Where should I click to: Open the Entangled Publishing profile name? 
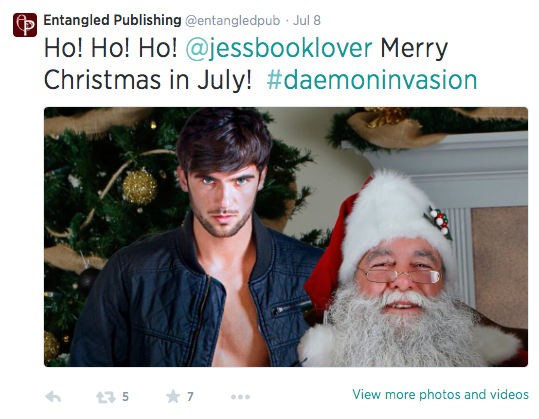(112, 20)
